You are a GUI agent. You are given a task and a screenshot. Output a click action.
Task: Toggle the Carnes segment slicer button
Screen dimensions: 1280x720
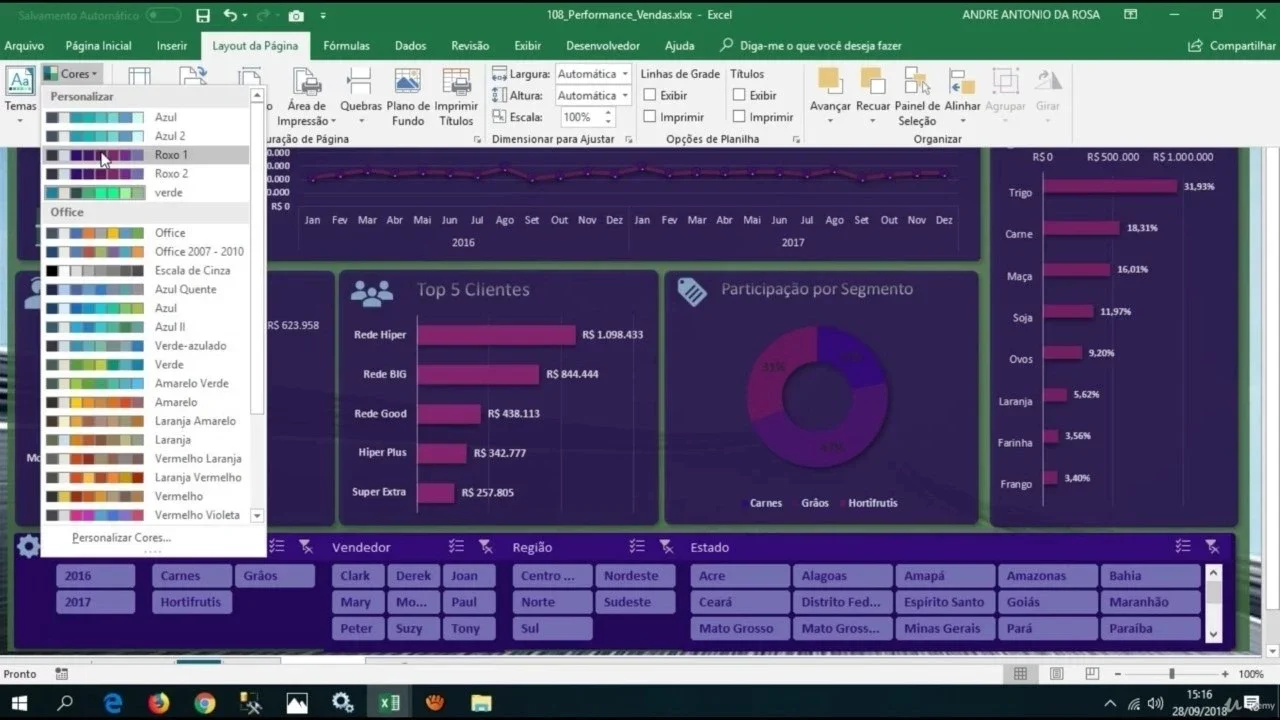(192, 576)
